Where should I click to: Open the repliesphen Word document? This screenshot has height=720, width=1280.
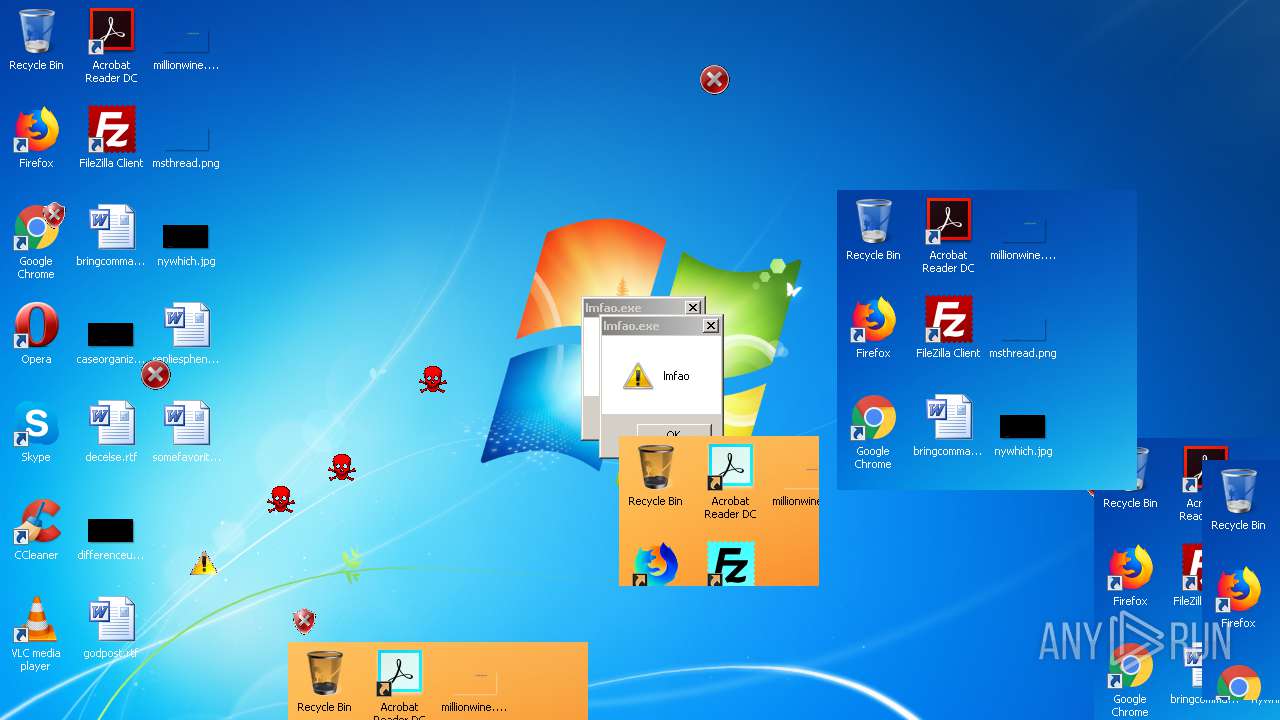pyautogui.click(x=186, y=334)
